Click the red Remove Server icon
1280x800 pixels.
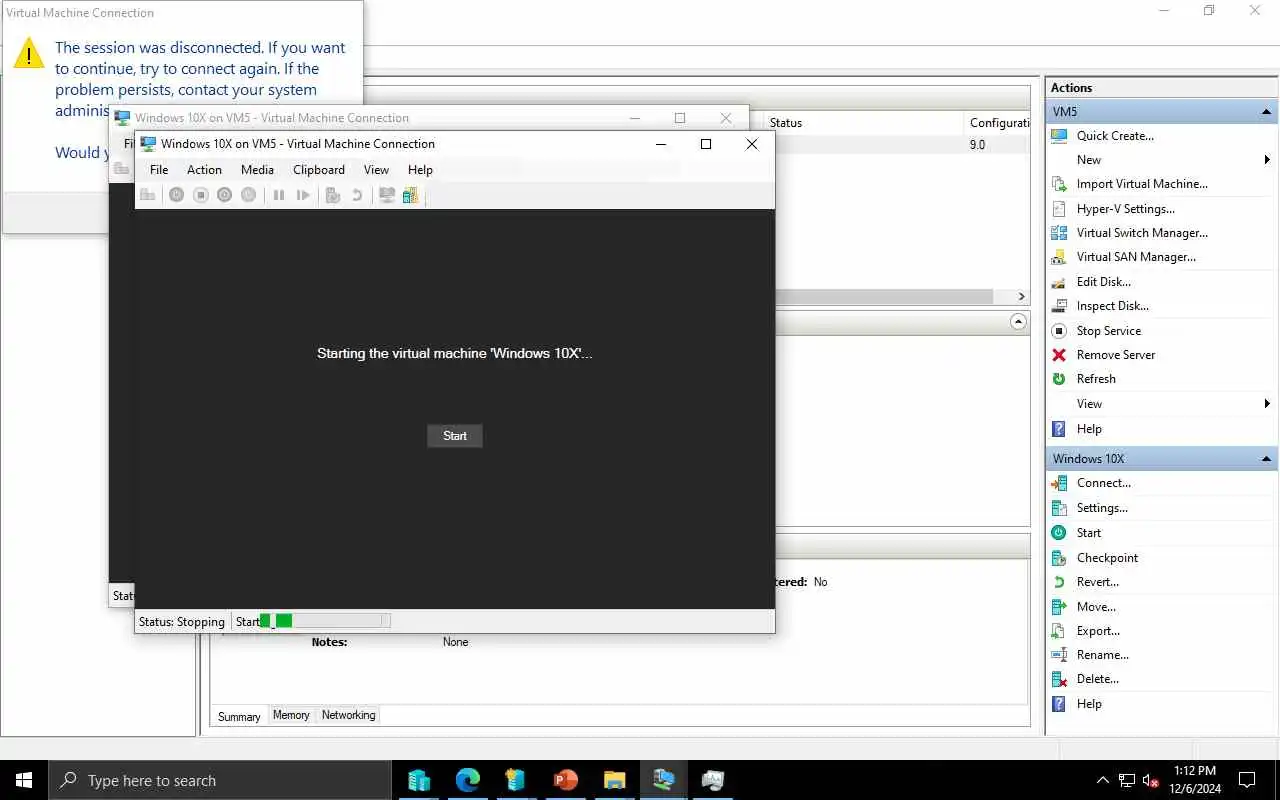tap(1059, 355)
